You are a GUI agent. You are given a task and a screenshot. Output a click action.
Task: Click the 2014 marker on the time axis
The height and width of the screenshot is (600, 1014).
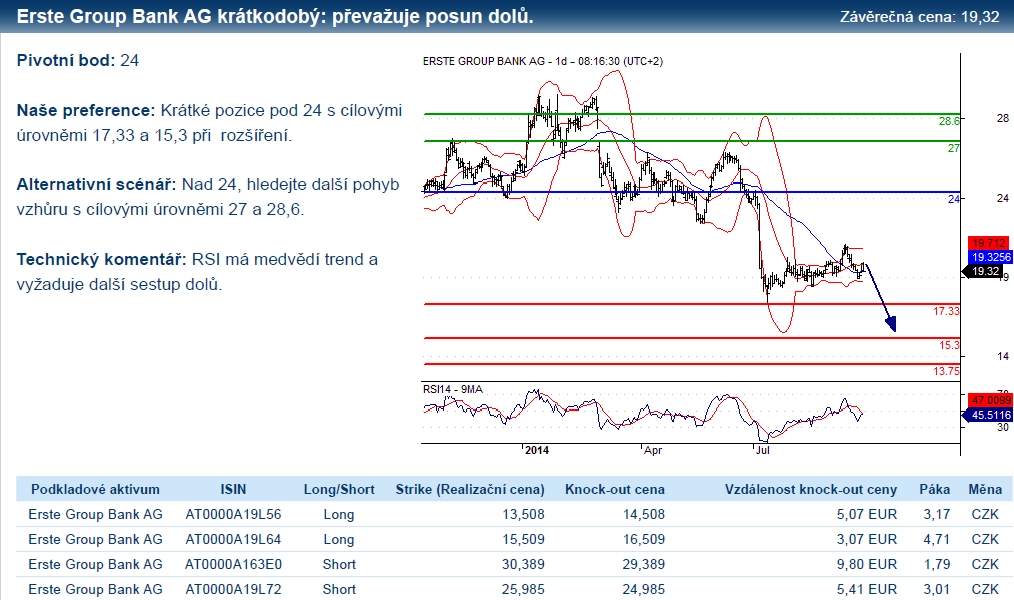tap(537, 450)
